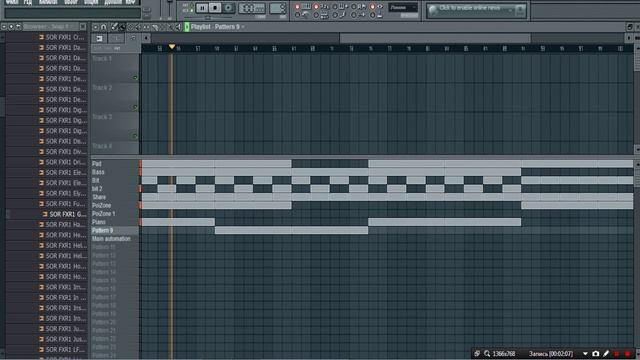This screenshot has height=360, width=640.
Task: Click the left scroll arrow of Playlist scrollbar
Action: (x=146, y=38)
